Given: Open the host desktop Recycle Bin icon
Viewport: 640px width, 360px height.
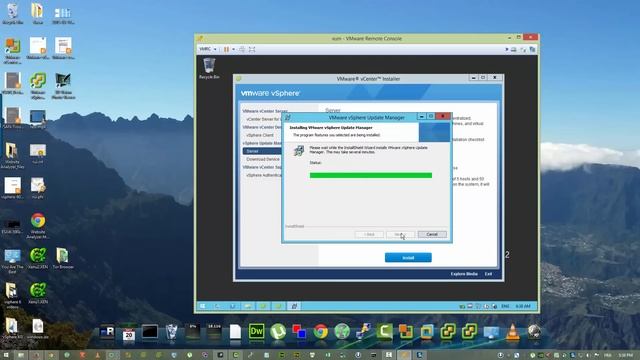Looking at the screenshot, I should point(13,14).
